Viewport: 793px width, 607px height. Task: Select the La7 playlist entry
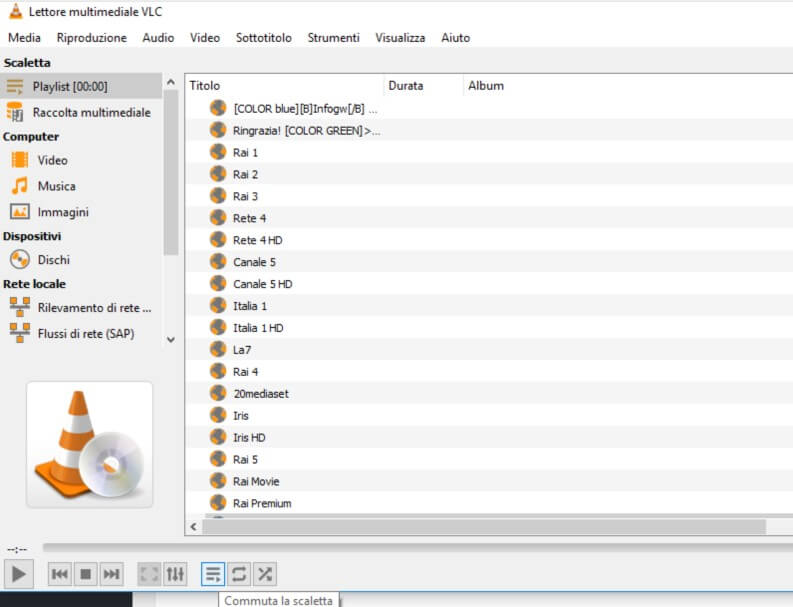[490, 350]
